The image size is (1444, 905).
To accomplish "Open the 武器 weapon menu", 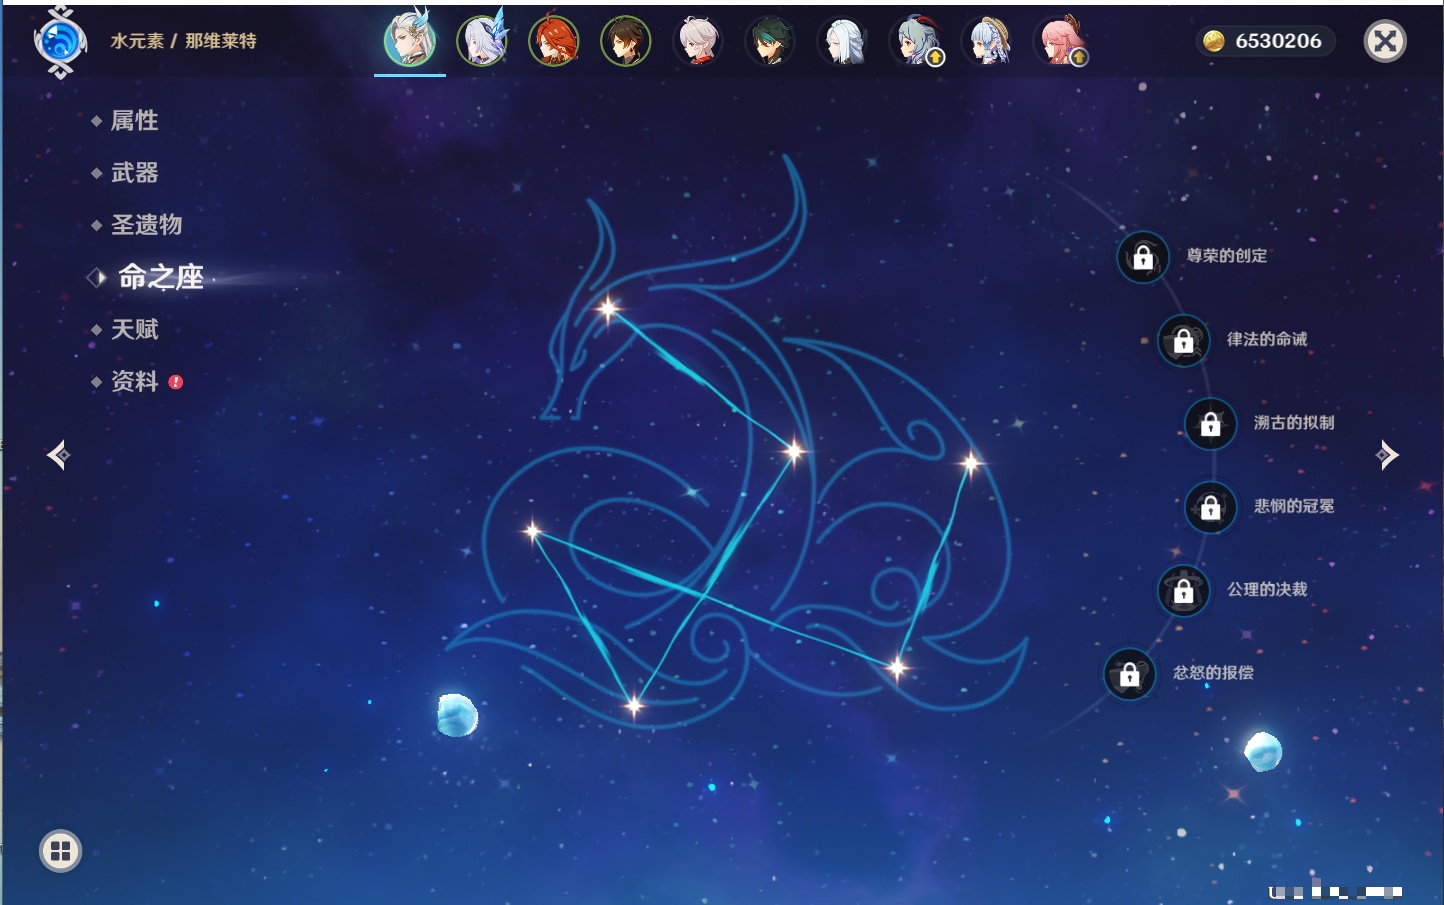I will [134, 173].
